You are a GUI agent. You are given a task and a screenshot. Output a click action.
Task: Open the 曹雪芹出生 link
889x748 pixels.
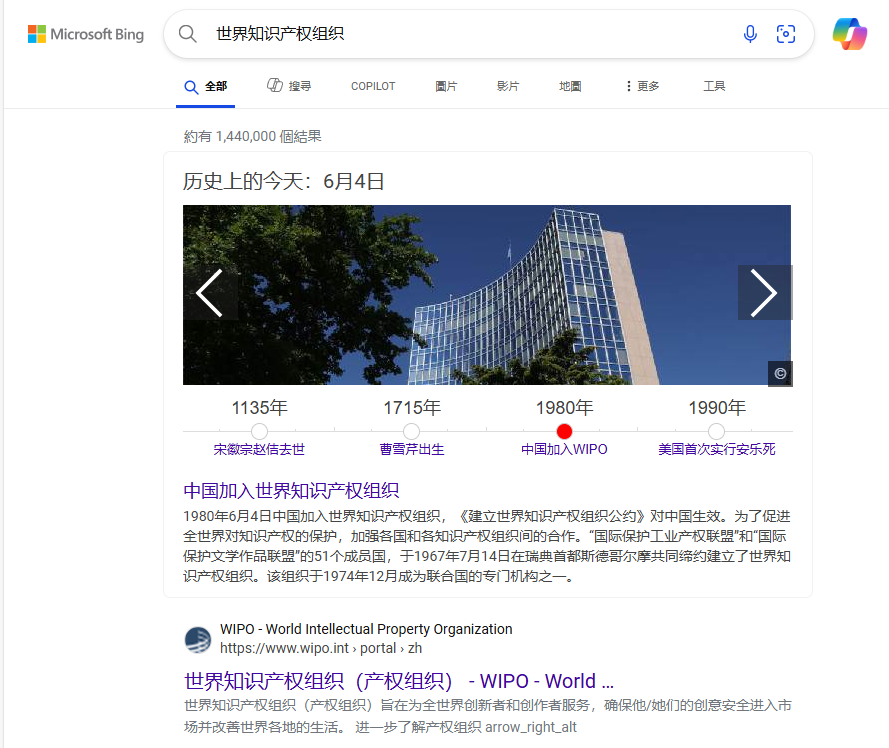click(412, 450)
